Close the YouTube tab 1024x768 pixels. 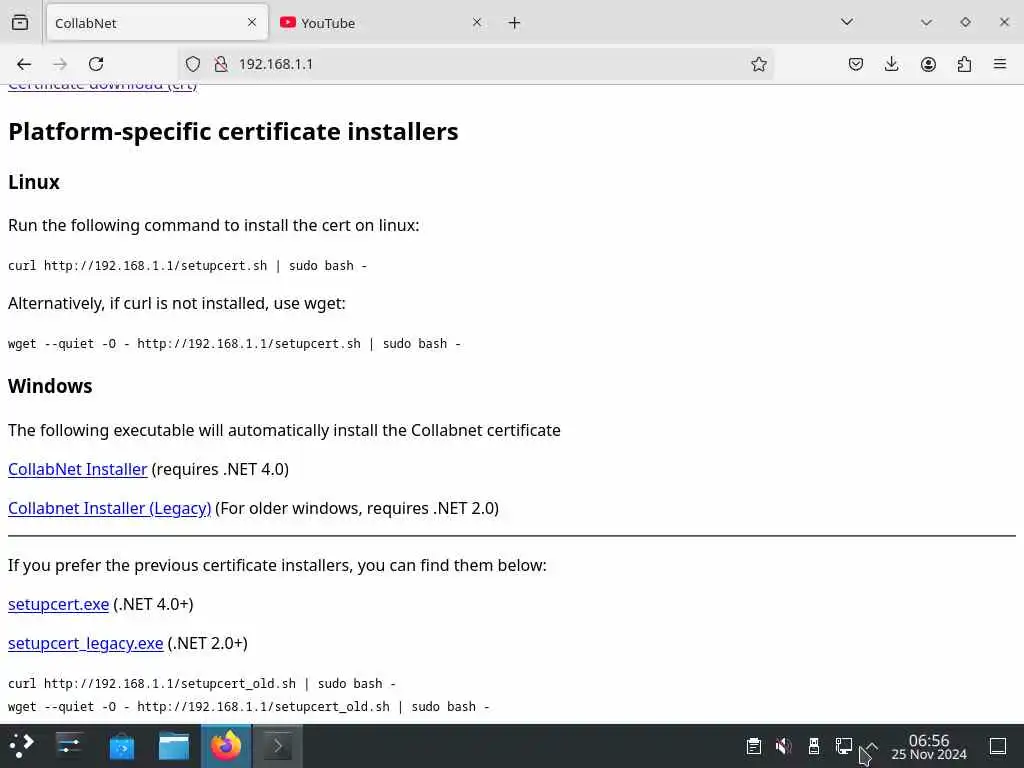[x=477, y=22]
